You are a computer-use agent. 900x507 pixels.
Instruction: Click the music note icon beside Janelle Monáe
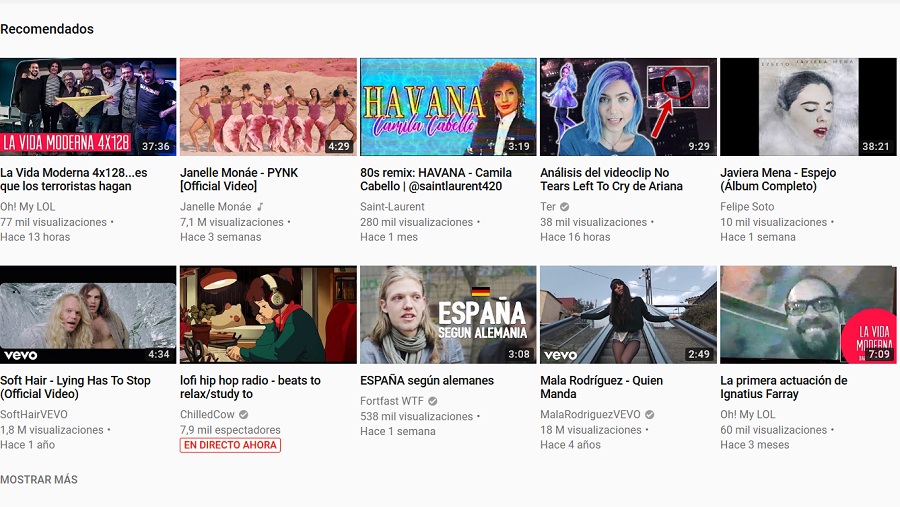pos(260,207)
